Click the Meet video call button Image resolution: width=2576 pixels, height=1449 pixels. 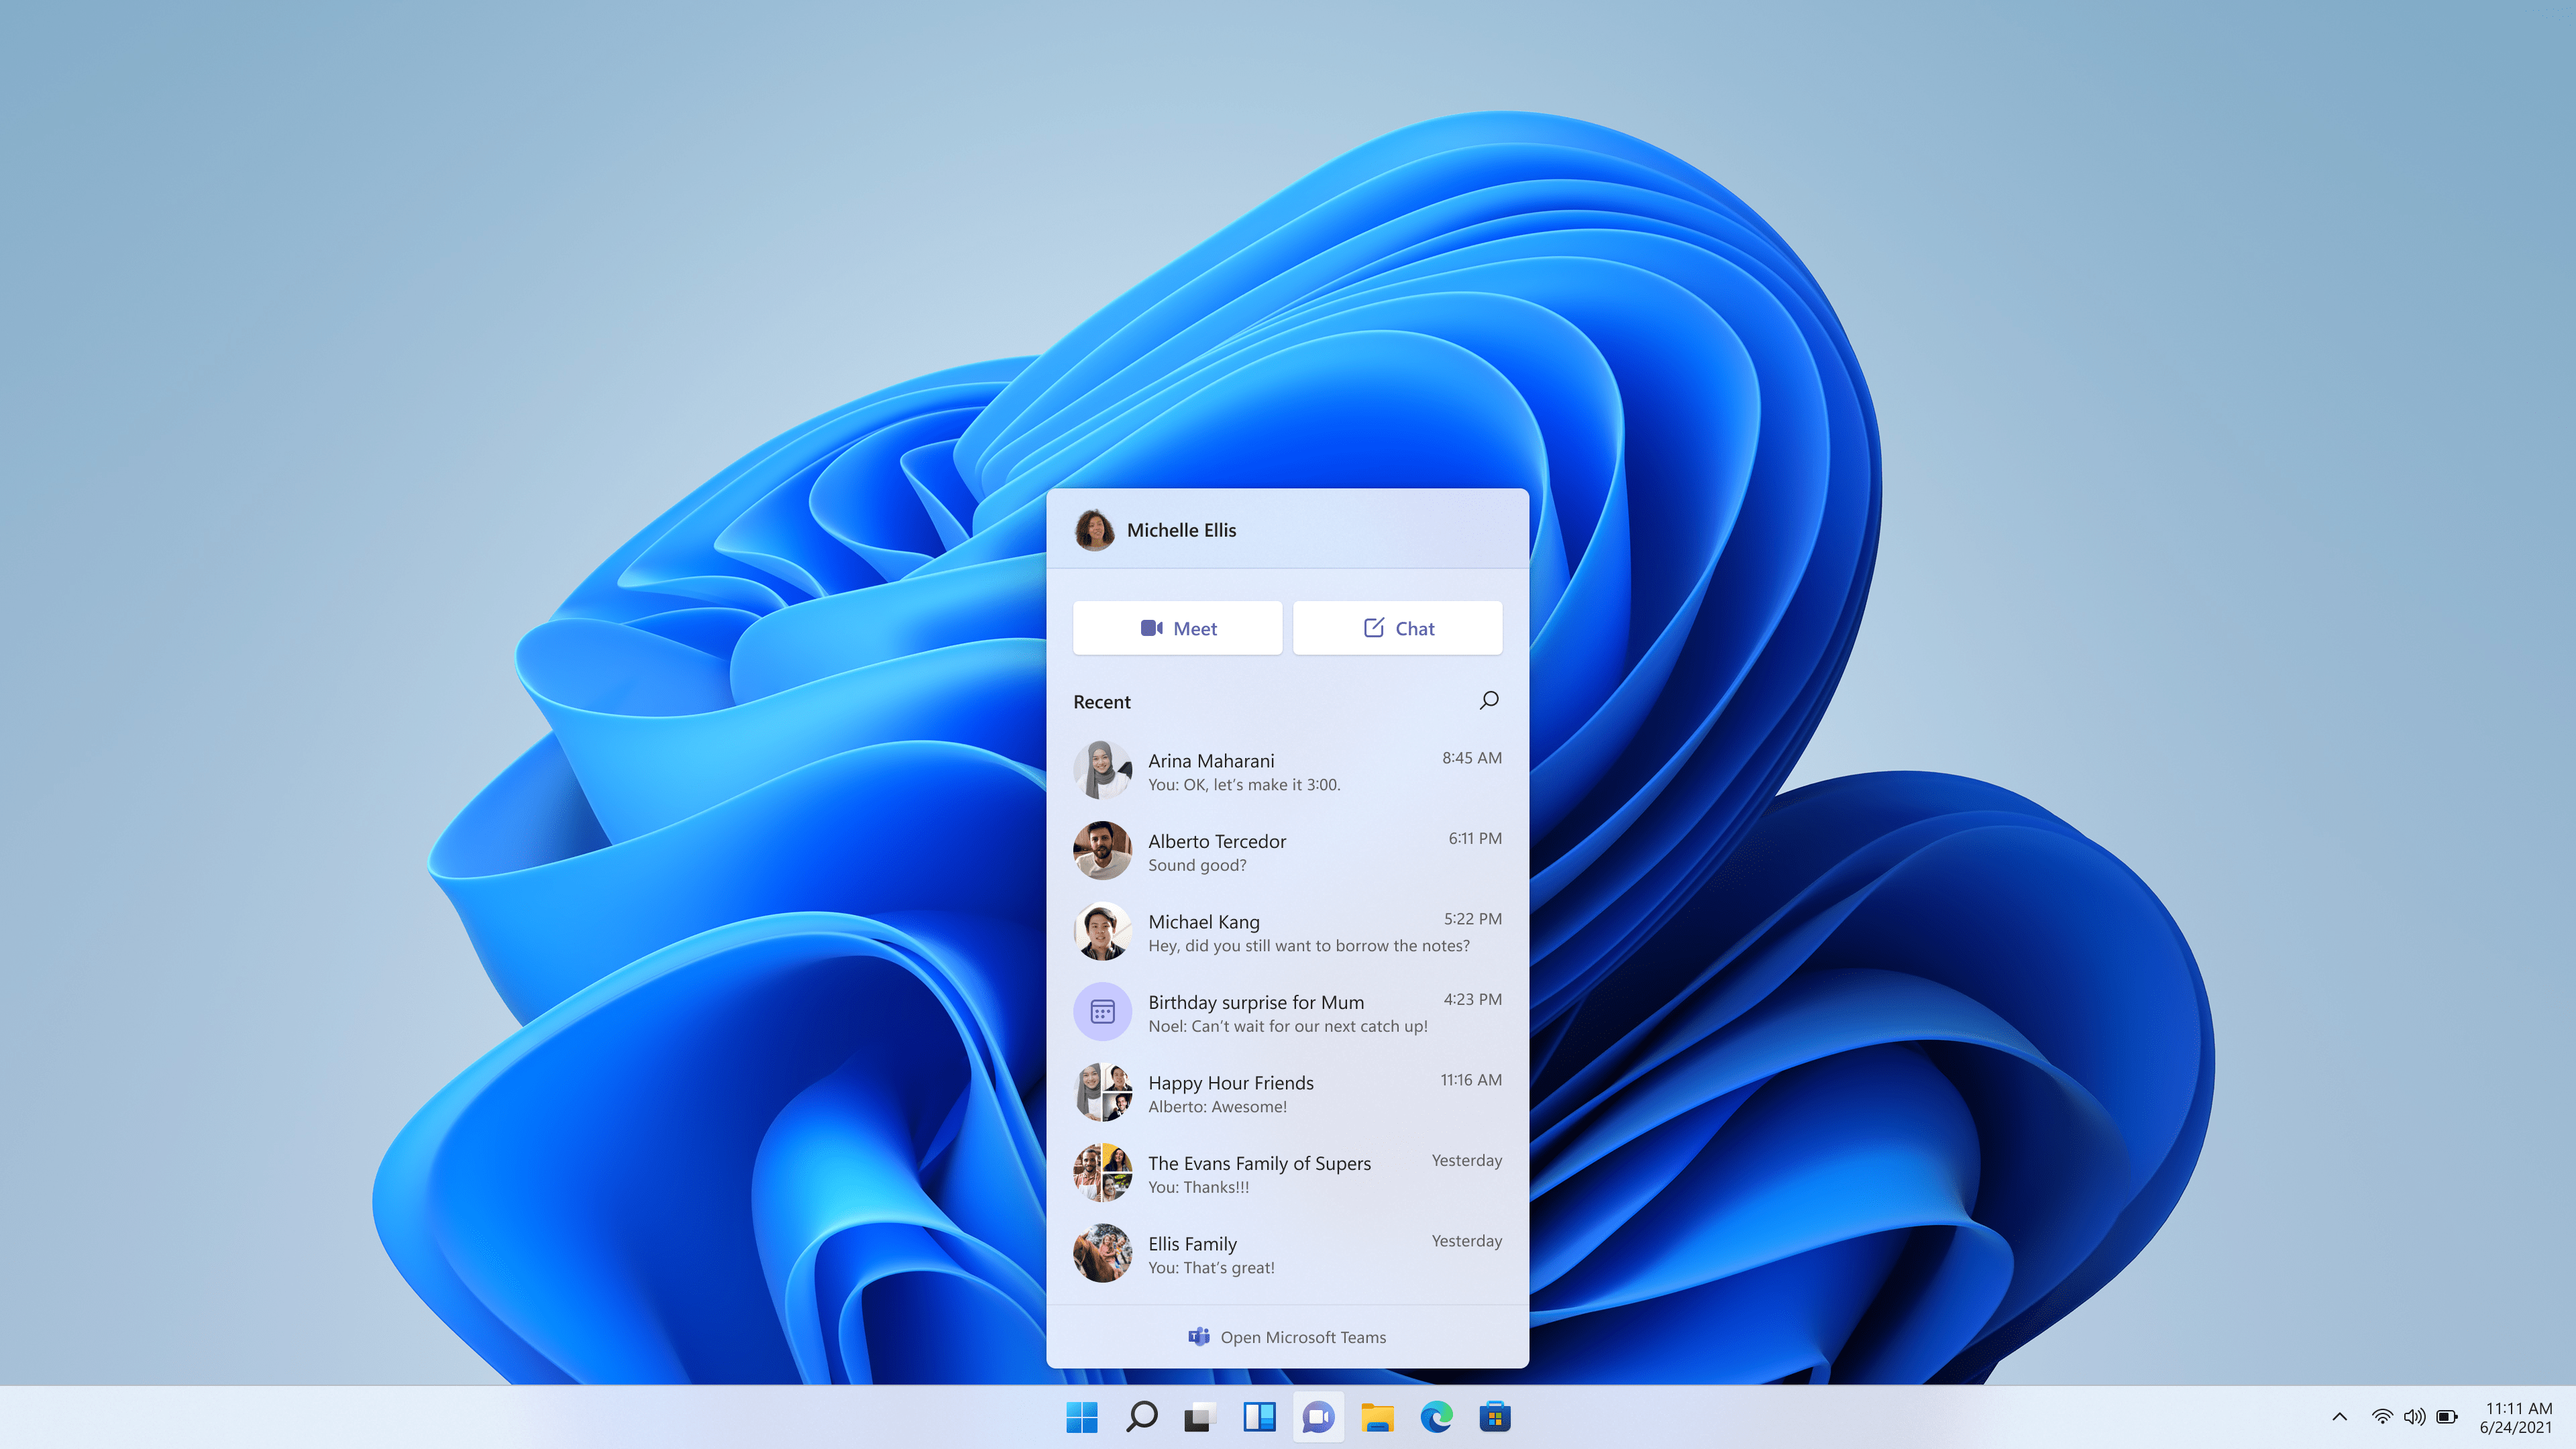tap(1177, 627)
